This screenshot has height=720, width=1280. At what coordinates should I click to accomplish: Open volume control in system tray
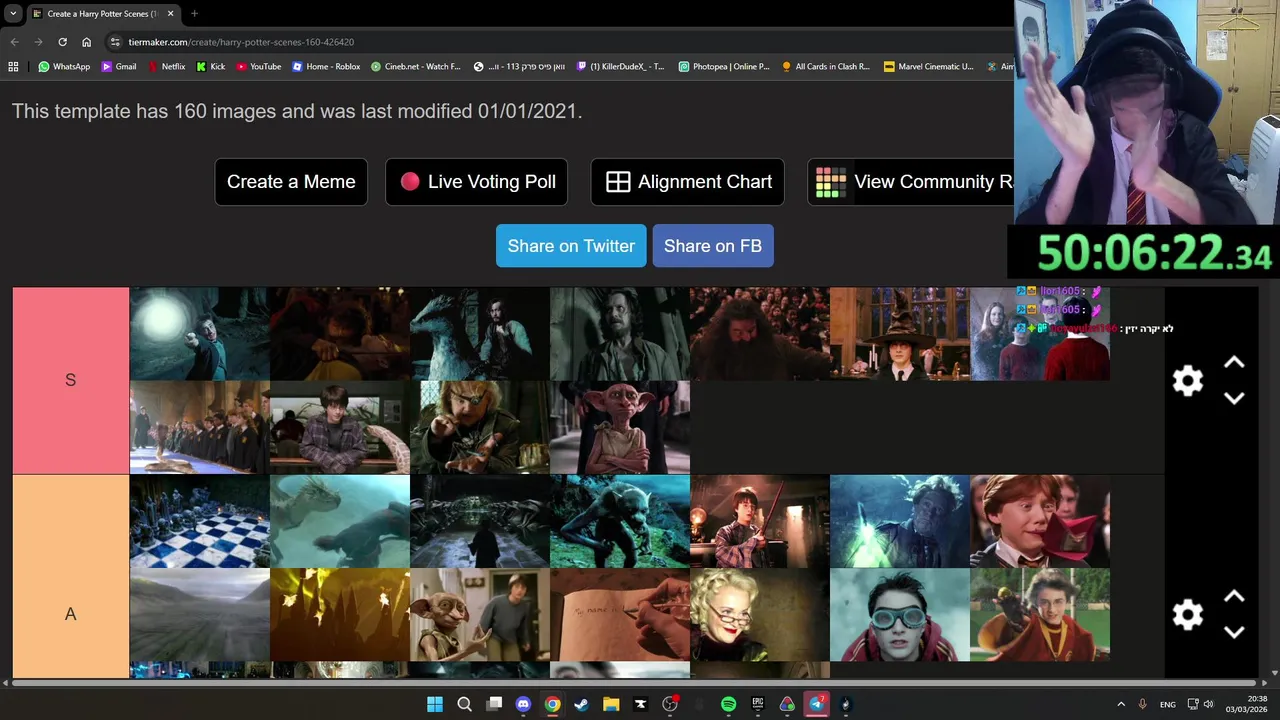(1208, 704)
